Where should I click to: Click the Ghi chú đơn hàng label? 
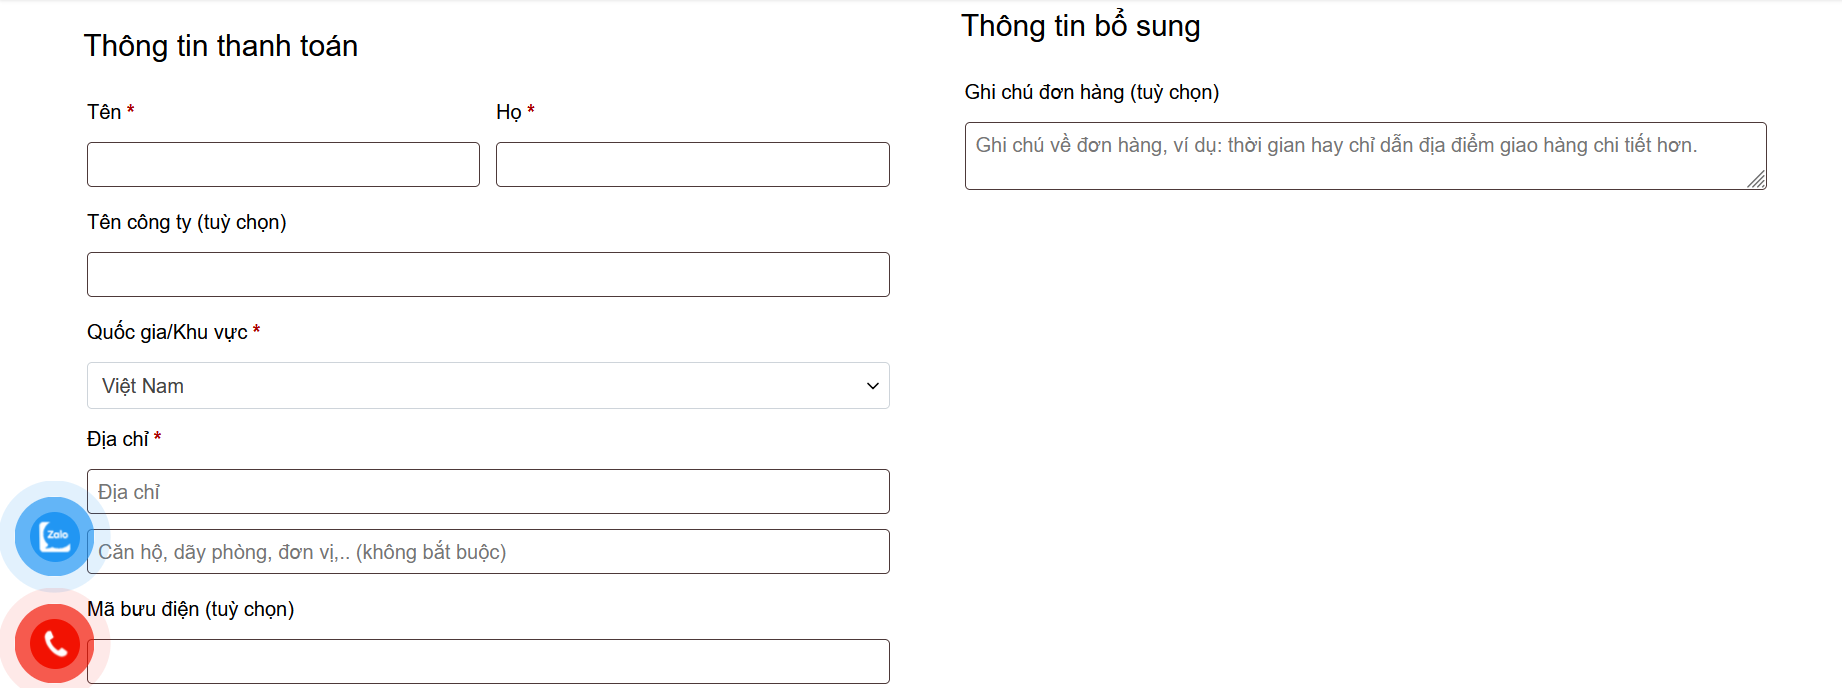pos(1091,92)
